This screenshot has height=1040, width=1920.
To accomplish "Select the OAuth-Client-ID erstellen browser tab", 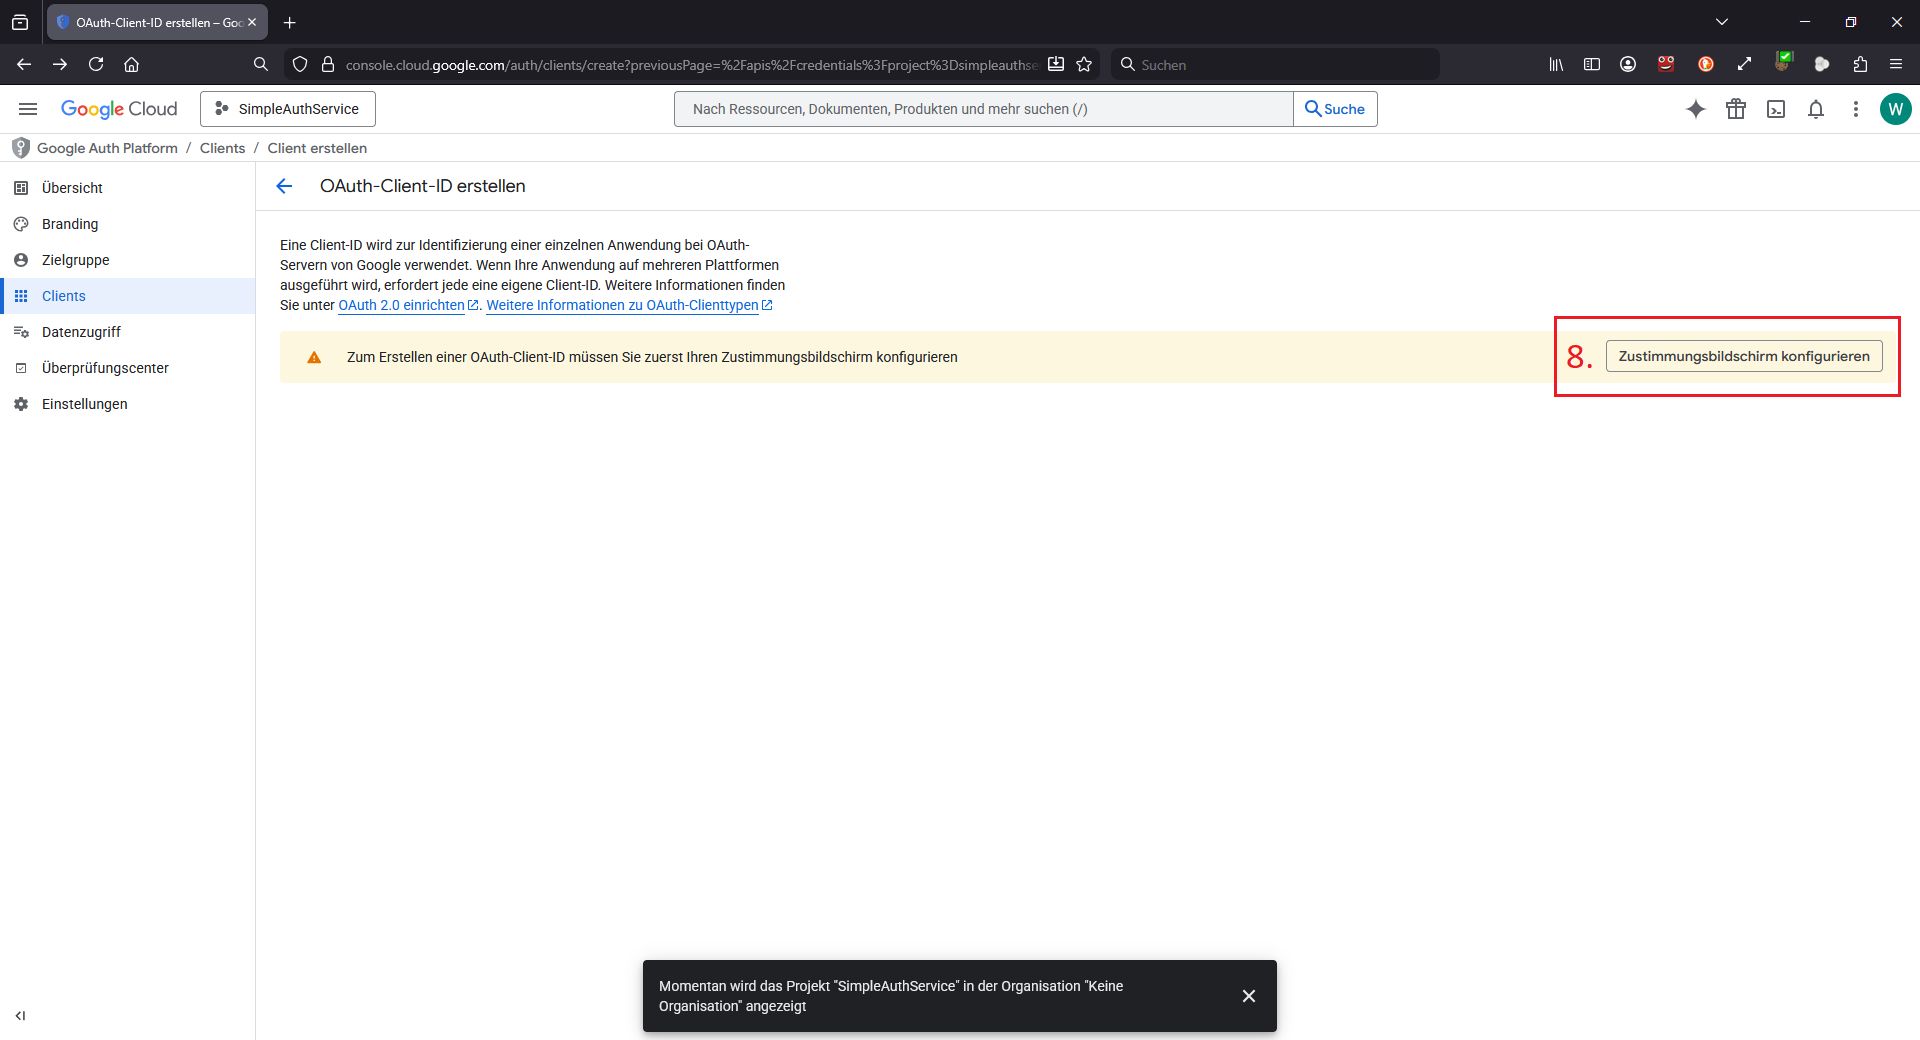I will point(158,22).
